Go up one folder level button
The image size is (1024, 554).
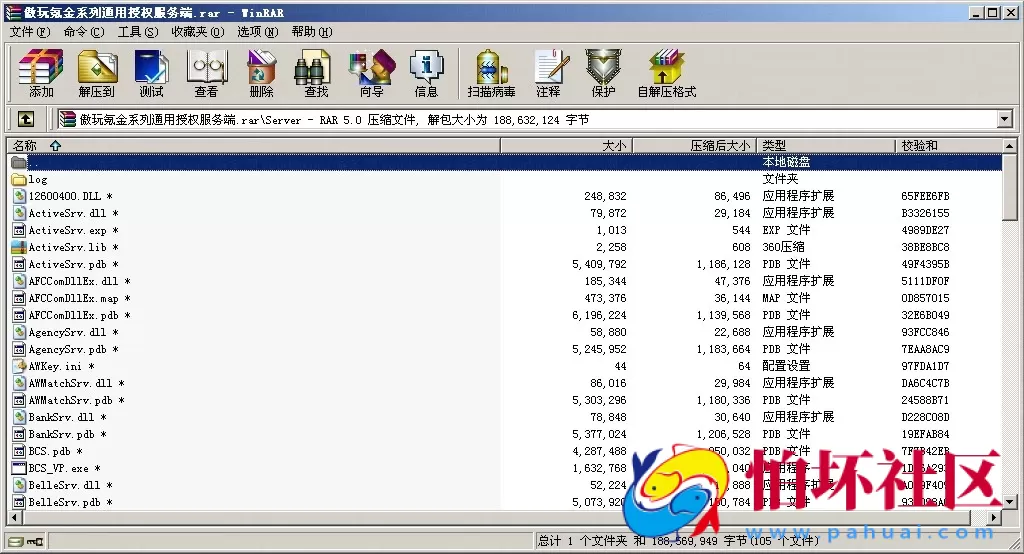click(25, 119)
